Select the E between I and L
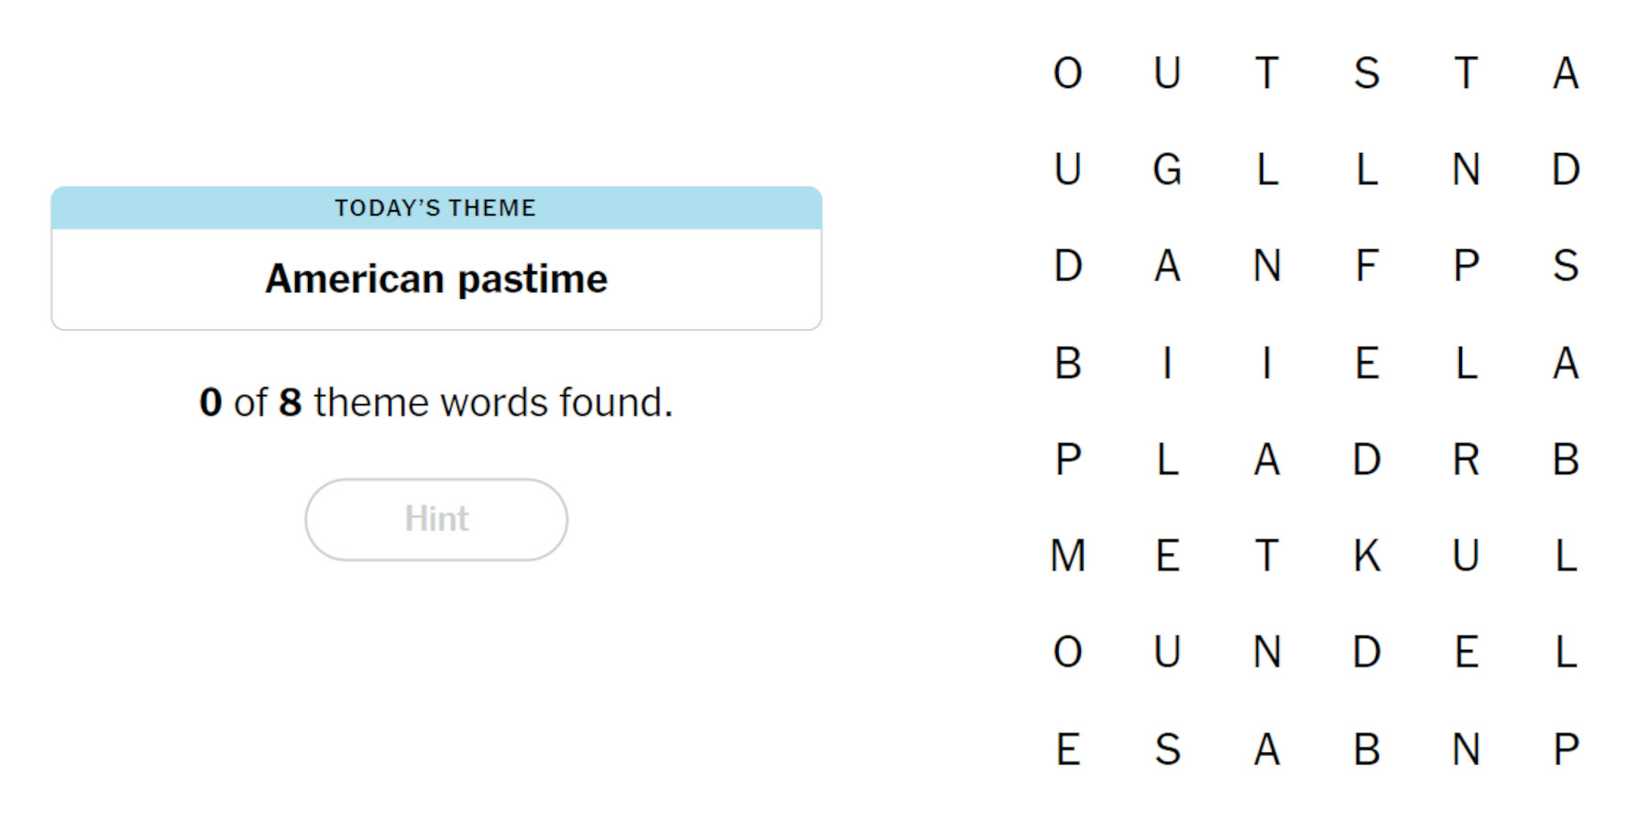This screenshot has width=1650, height=825. point(1366,363)
